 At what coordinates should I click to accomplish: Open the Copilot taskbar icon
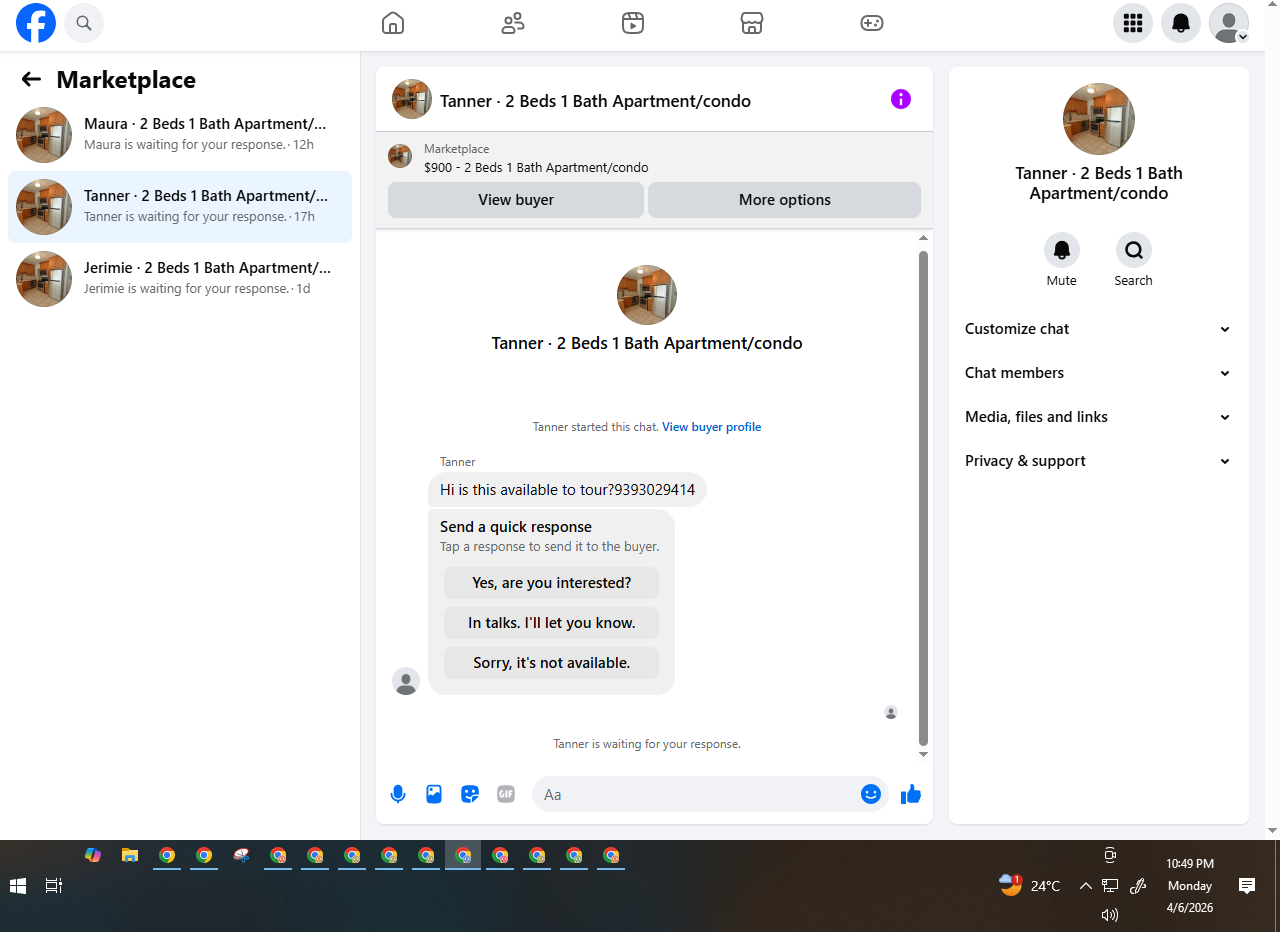(x=93, y=855)
